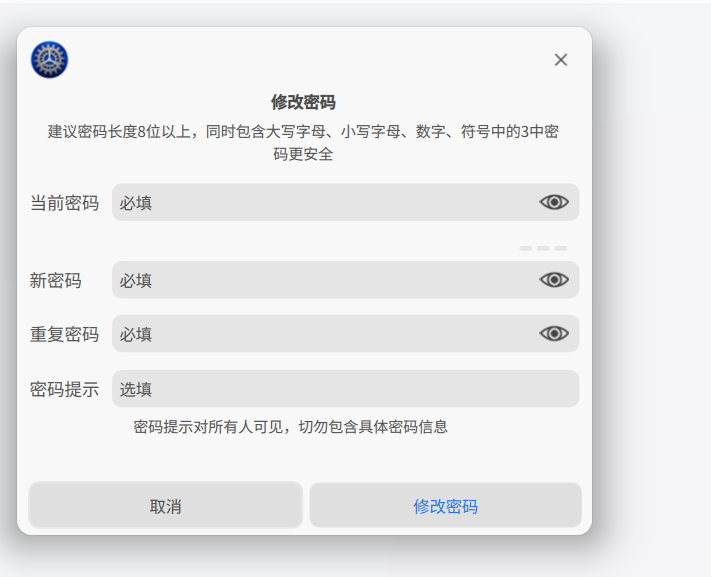Viewport: 711px width, 577px height.
Task: Click the 修改密码 dialog title
Action: tap(303, 102)
